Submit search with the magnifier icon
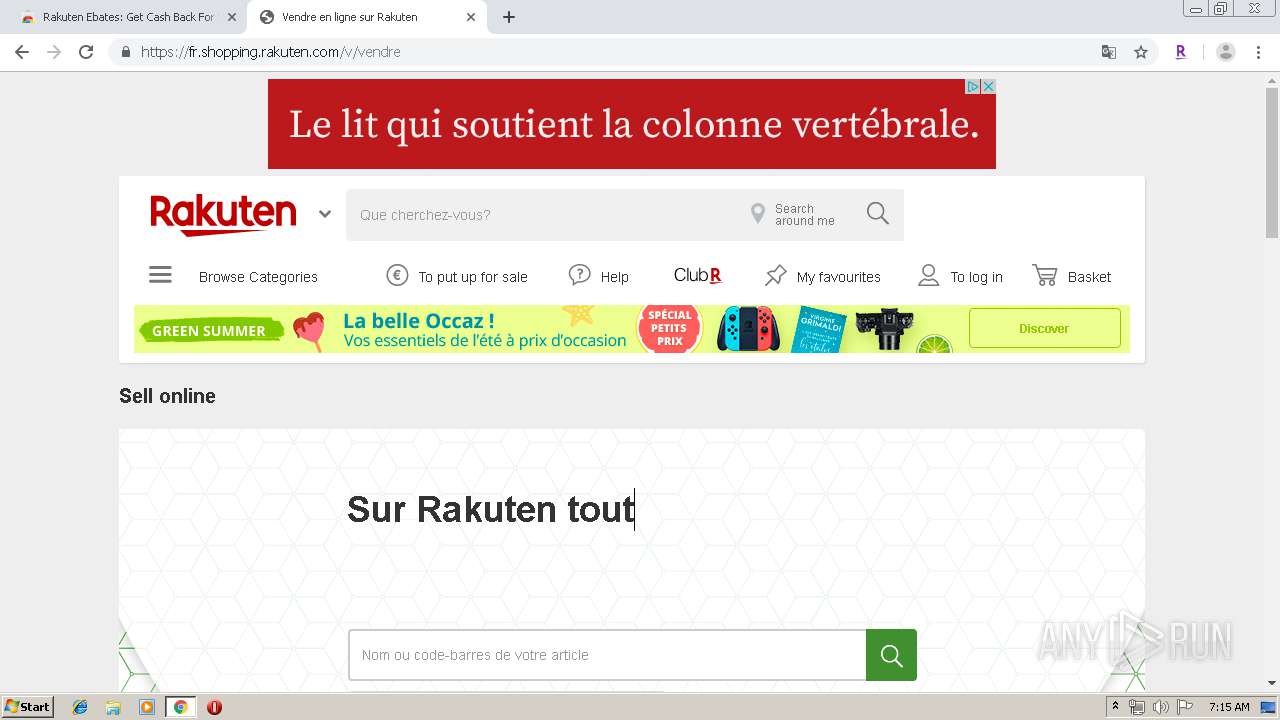The image size is (1280, 720). (x=878, y=214)
